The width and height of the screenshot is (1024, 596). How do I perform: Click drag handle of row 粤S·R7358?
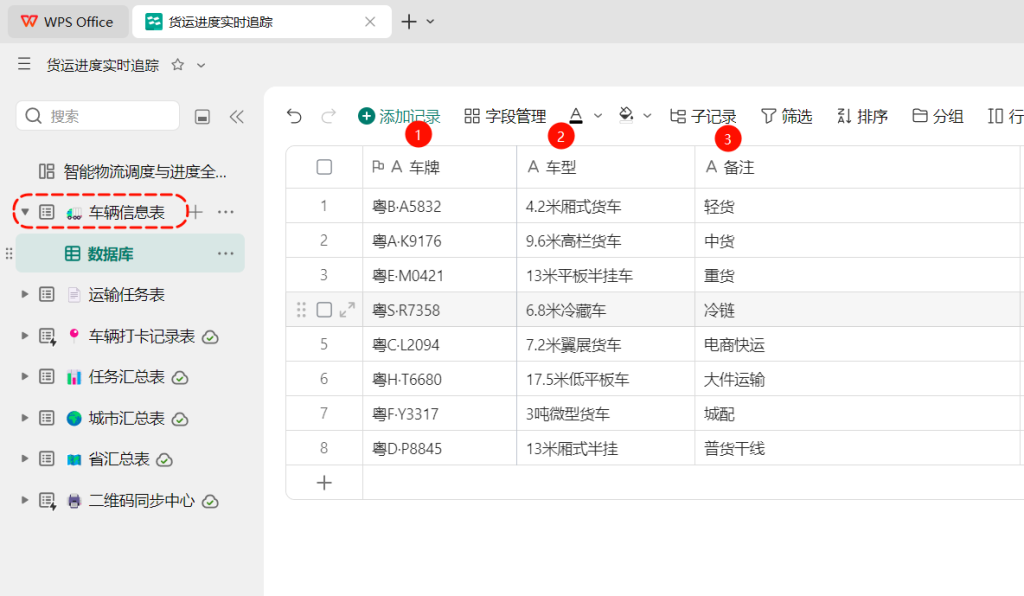click(301, 309)
